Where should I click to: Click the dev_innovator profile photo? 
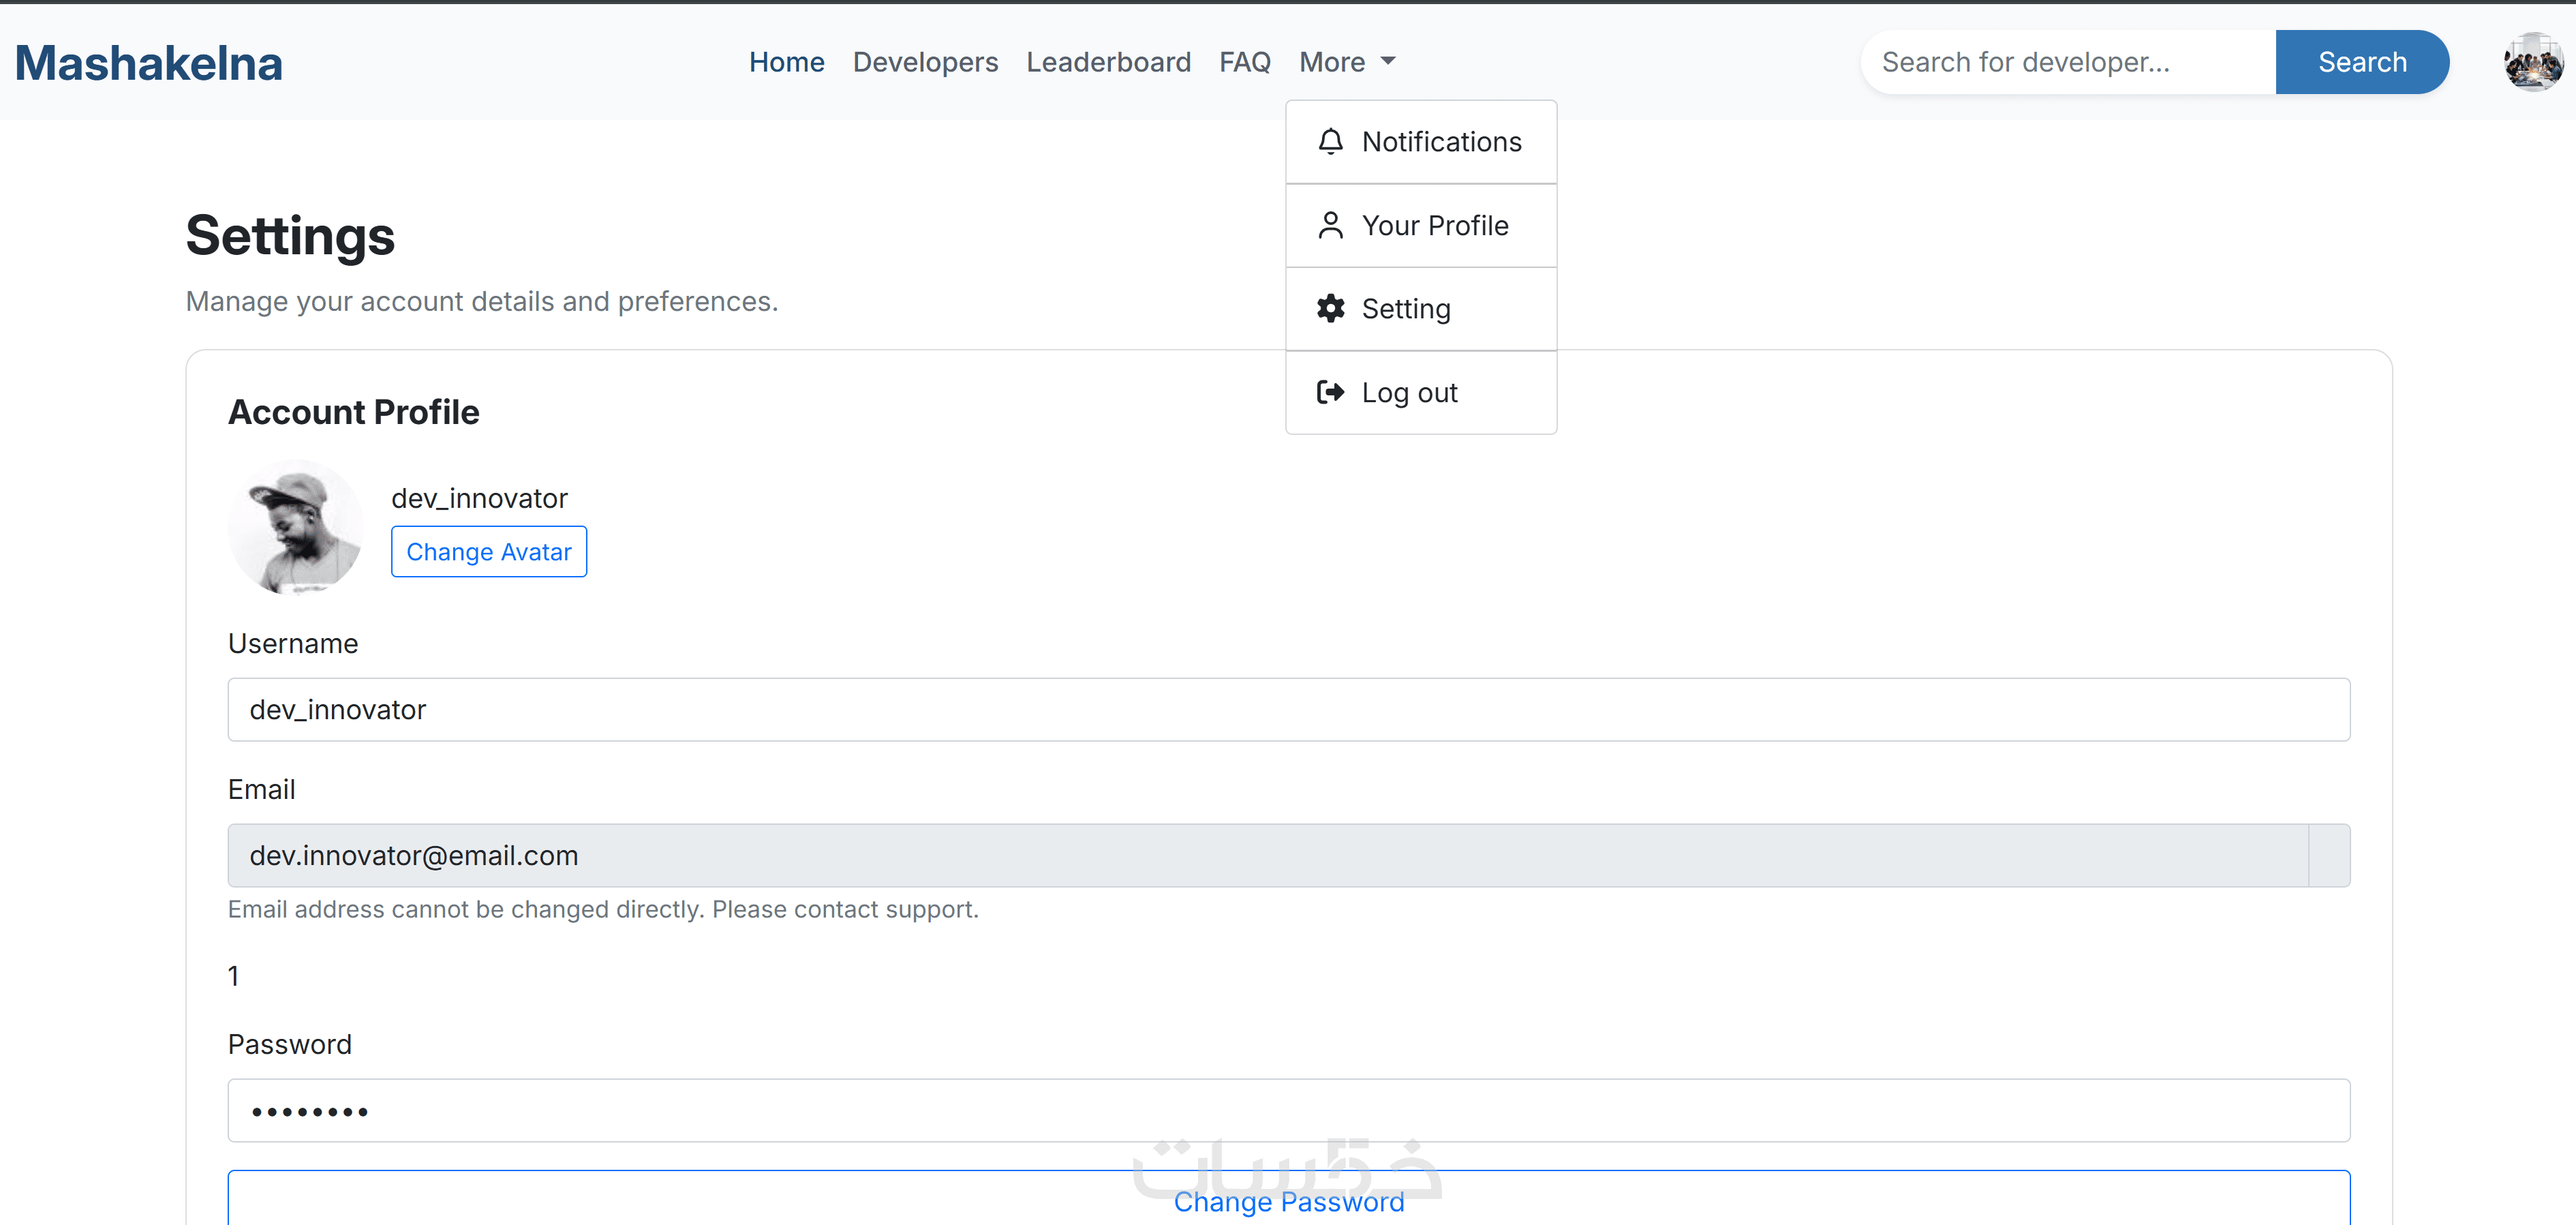[295, 527]
